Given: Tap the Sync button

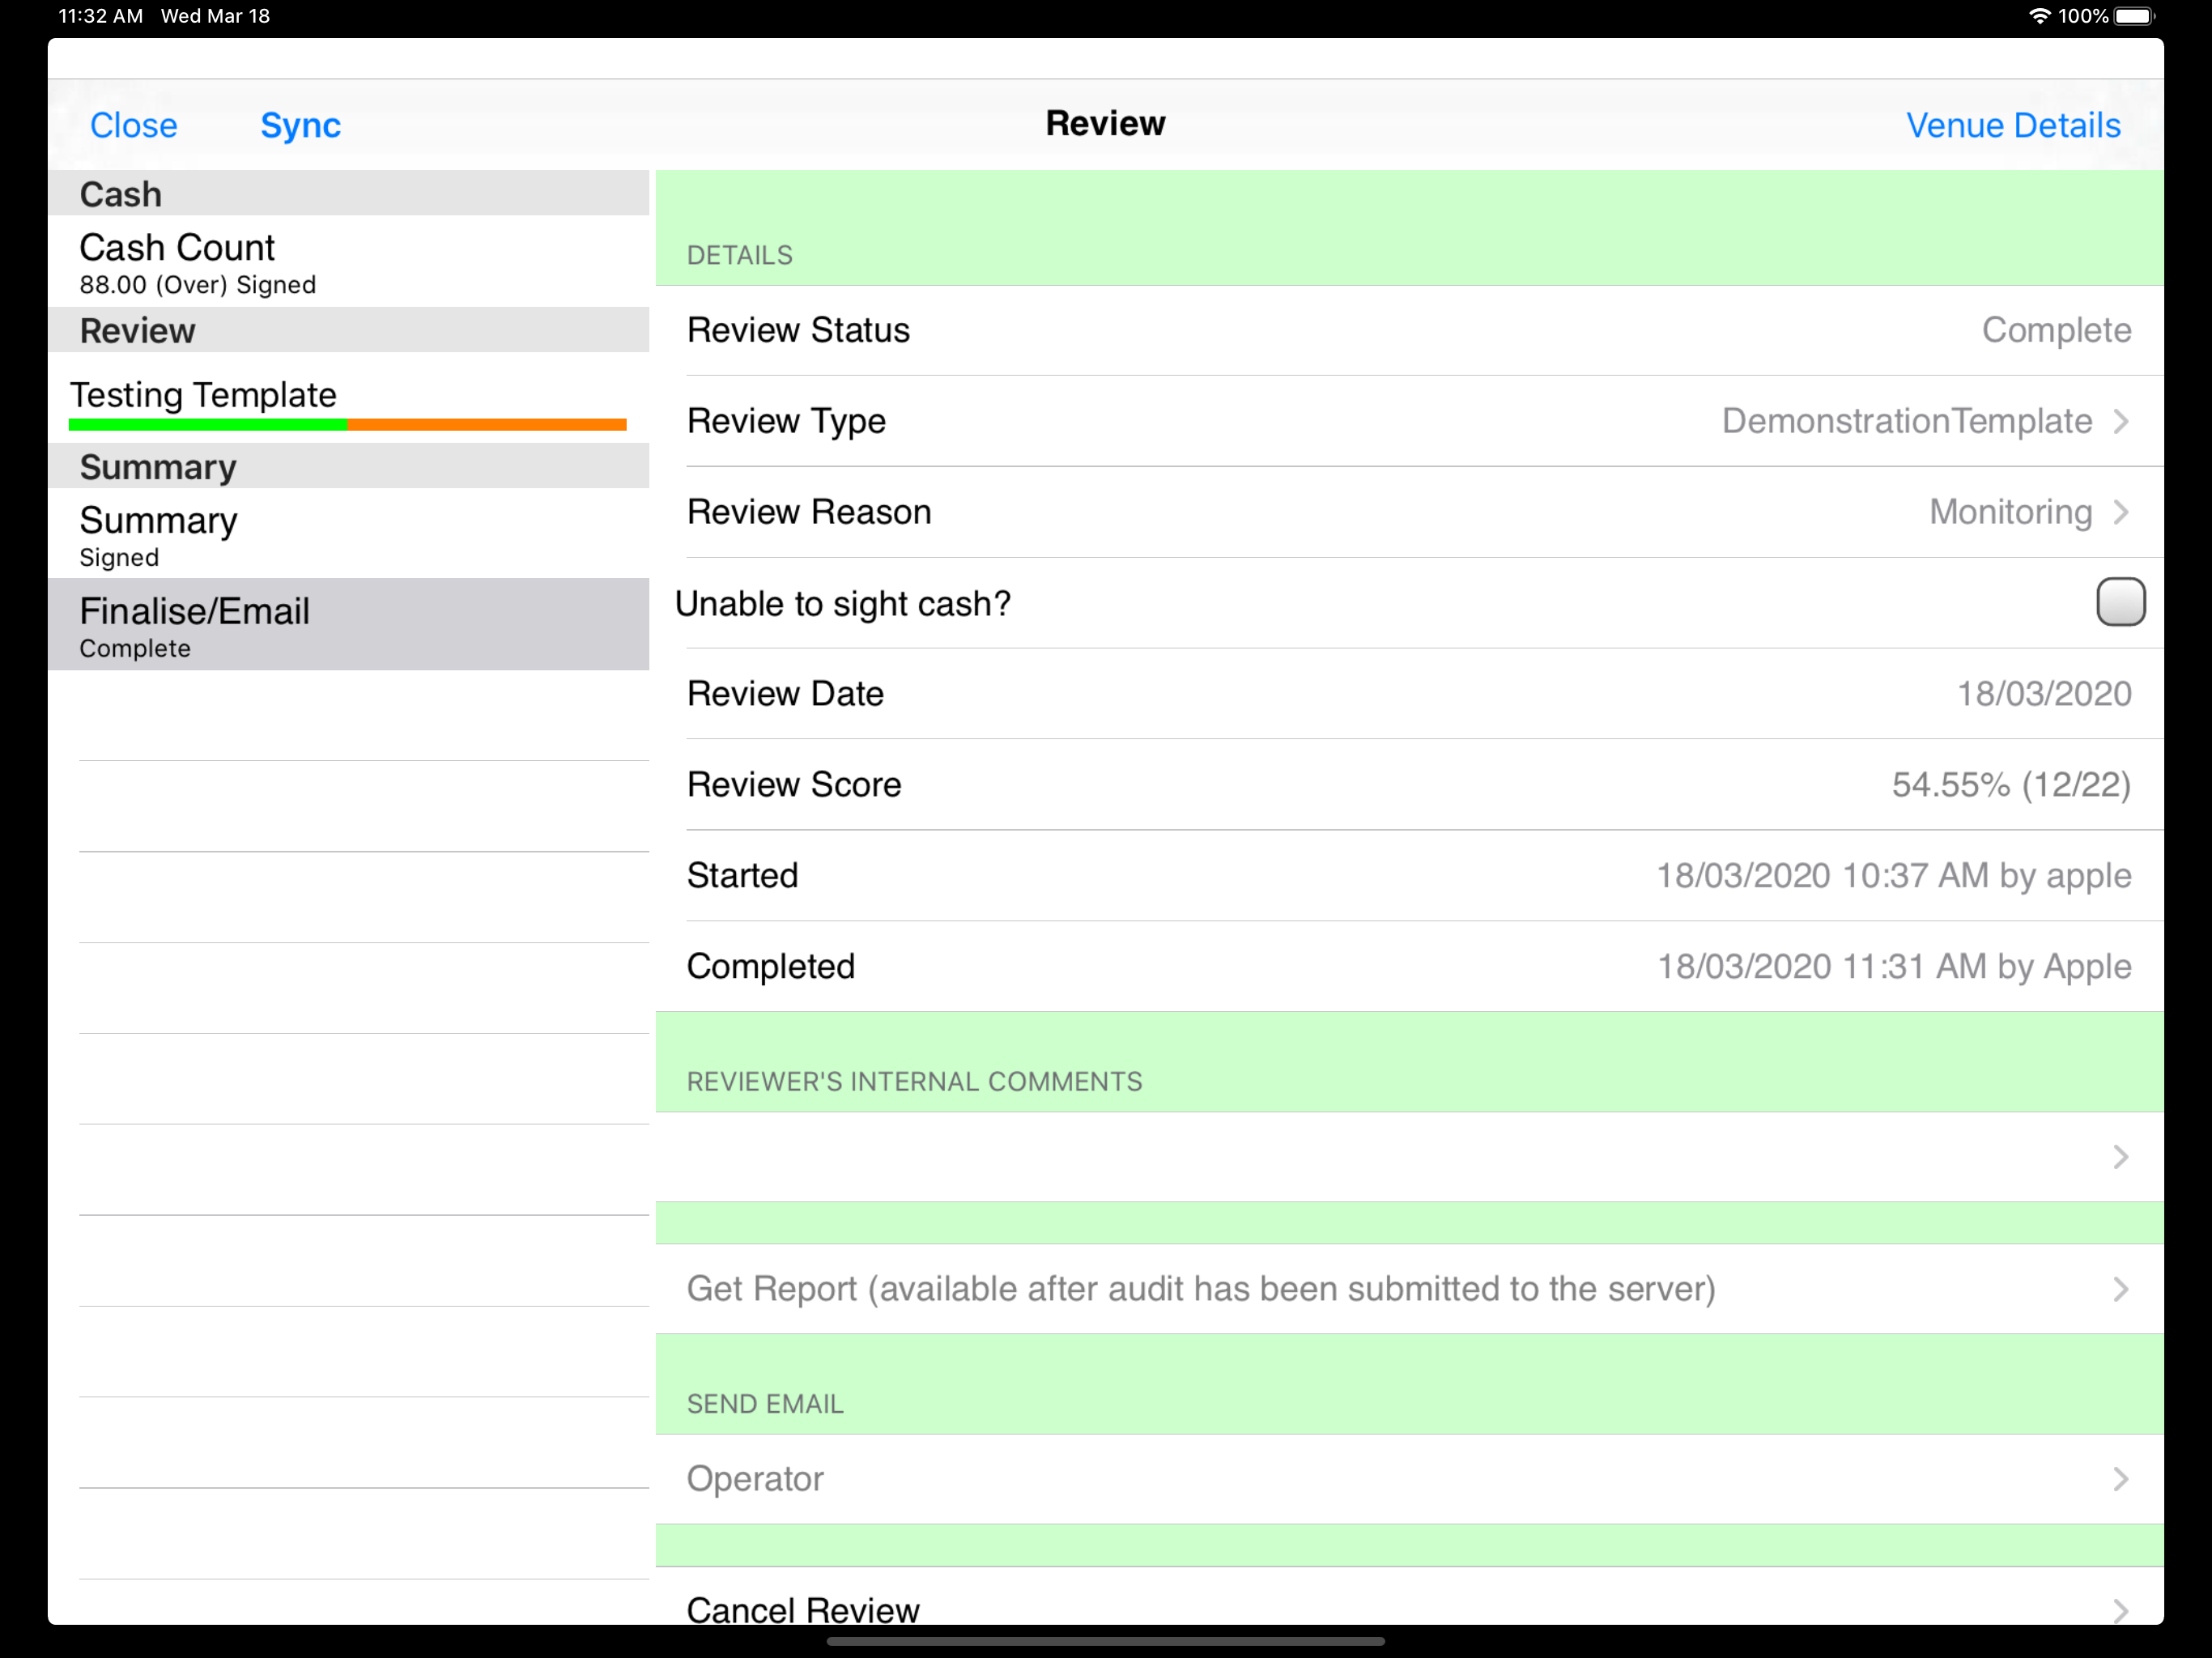Looking at the screenshot, I should pyautogui.click(x=300, y=125).
